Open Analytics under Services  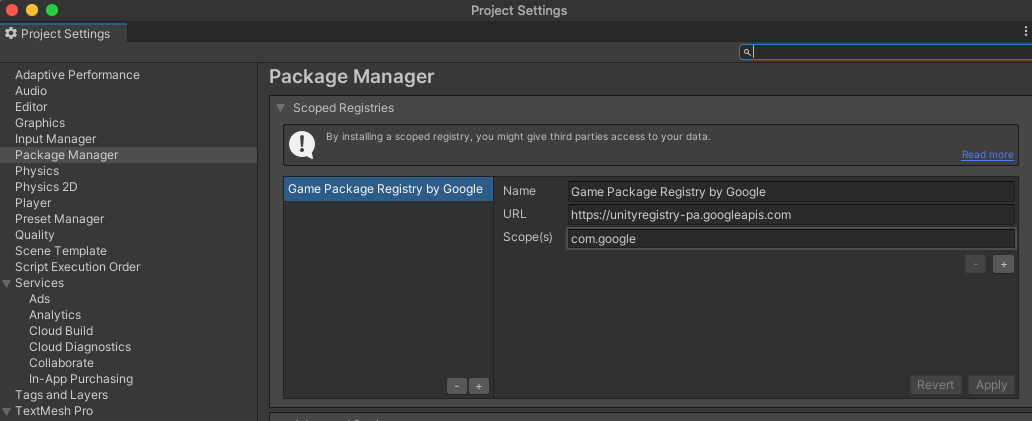pyautogui.click(x=55, y=315)
